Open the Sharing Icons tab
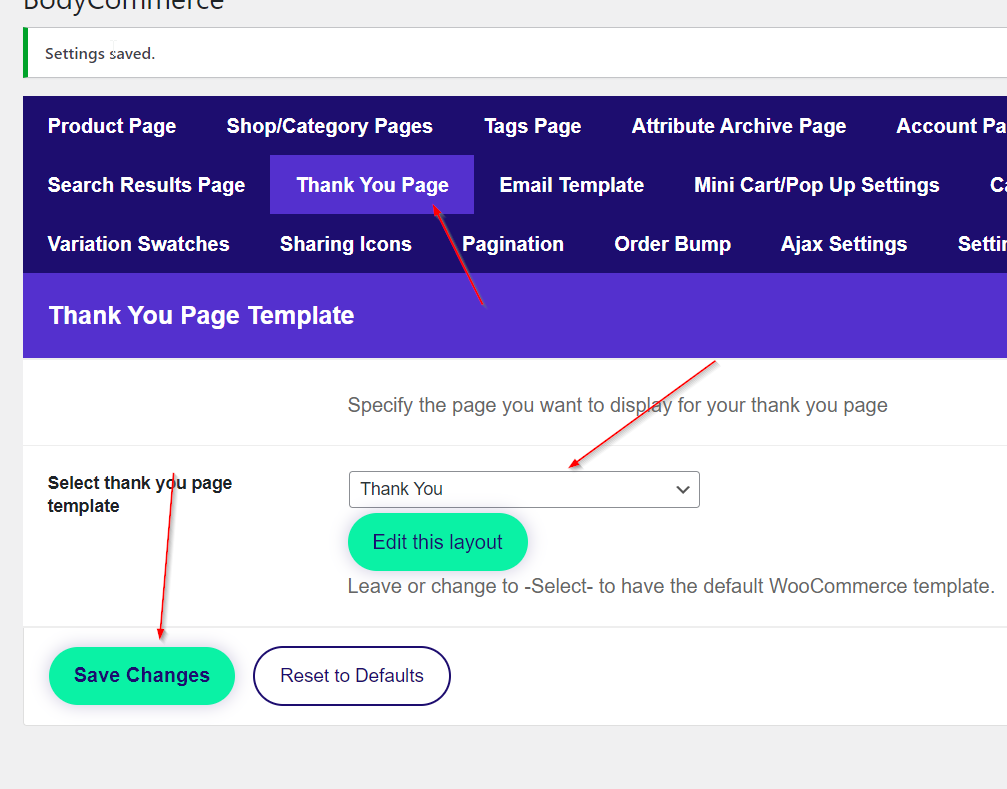Image resolution: width=1007 pixels, height=789 pixels. [345, 244]
